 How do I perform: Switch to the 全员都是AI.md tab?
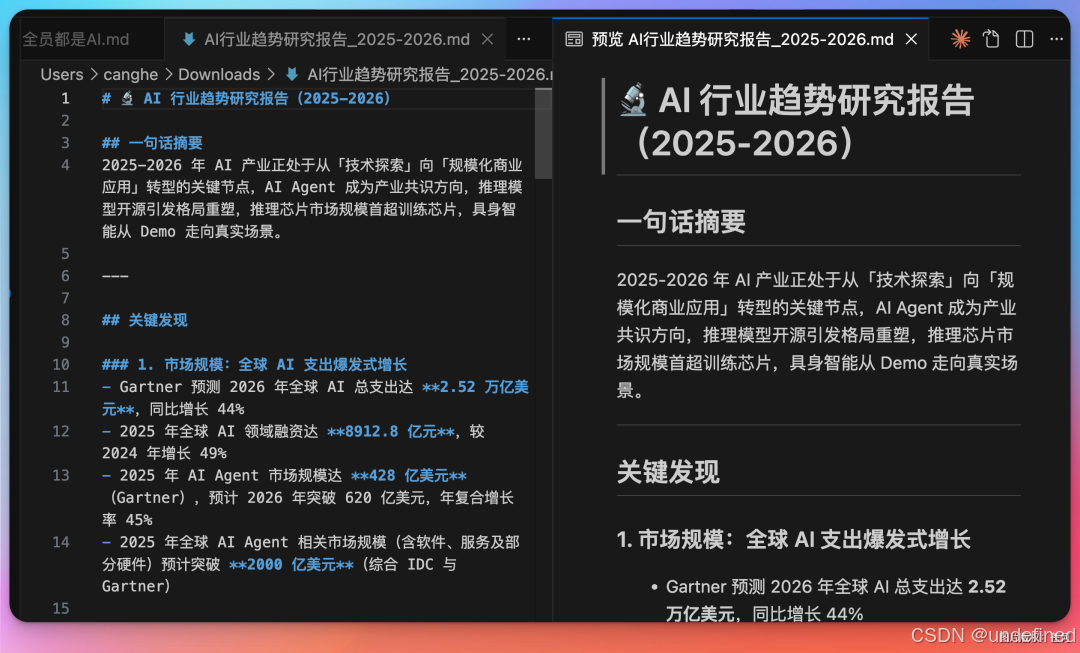pyautogui.click(x=76, y=39)
